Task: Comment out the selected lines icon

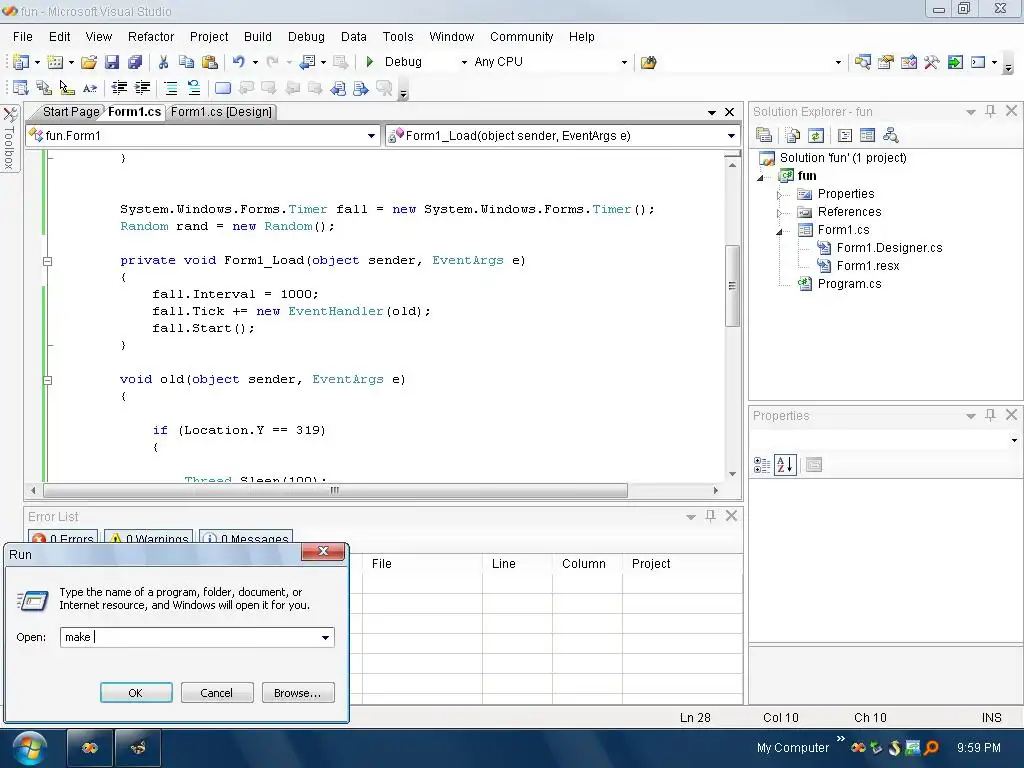Action: 170,88
